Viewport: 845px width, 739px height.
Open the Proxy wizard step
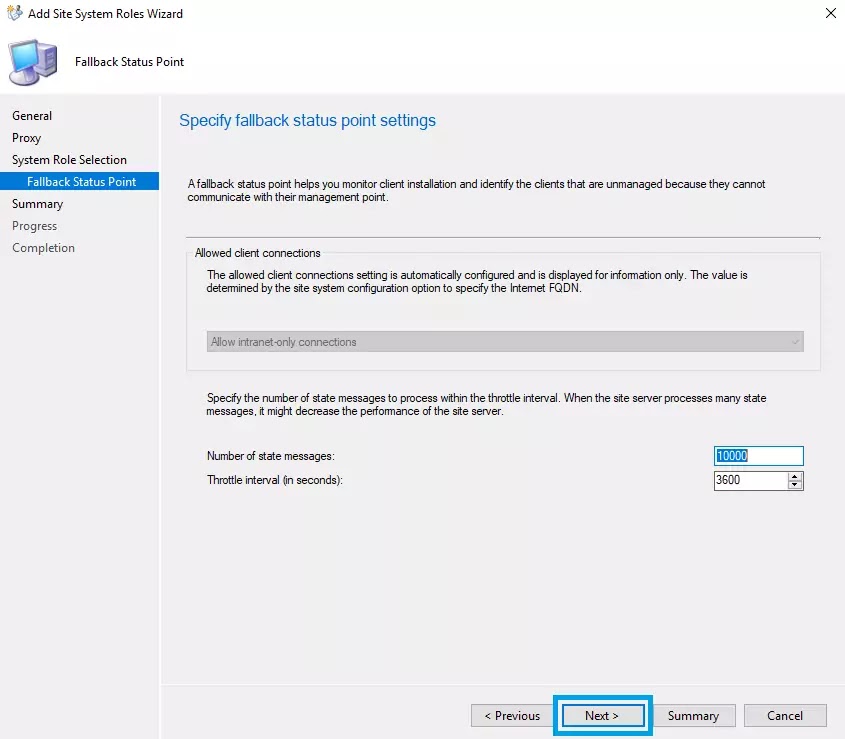(x=26, y=138)
